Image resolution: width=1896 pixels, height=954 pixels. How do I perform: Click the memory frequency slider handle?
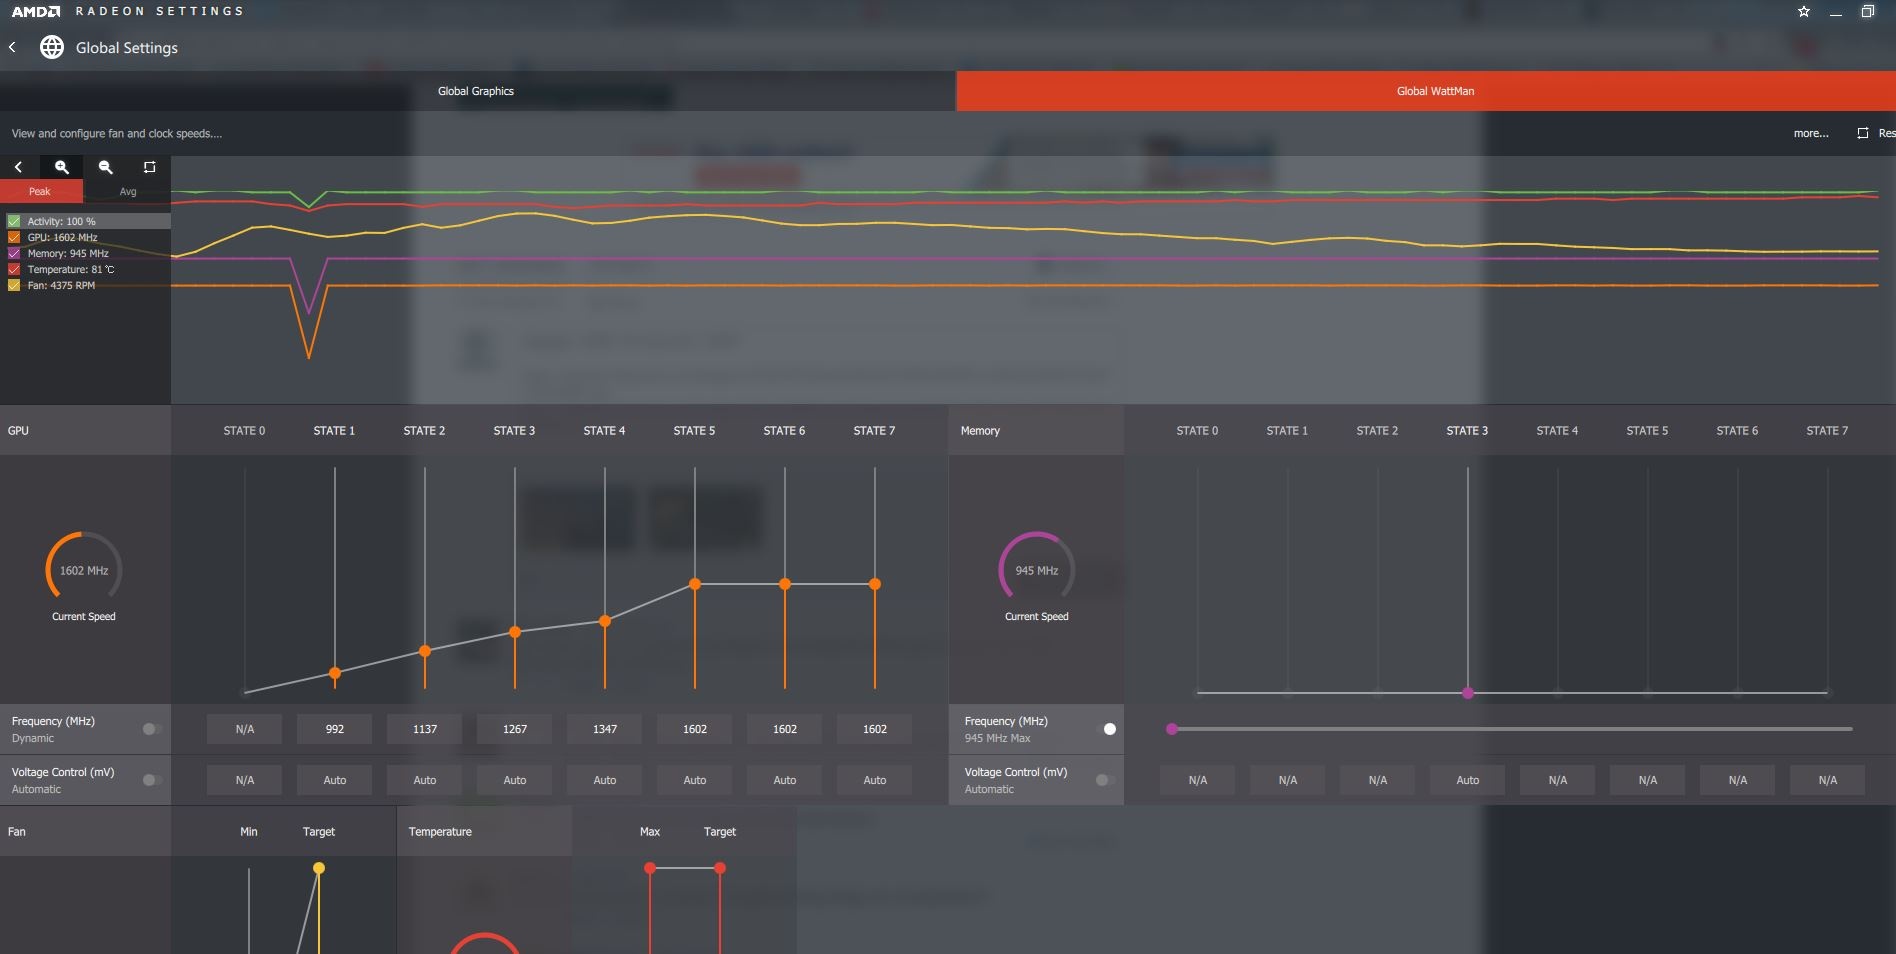click(x=1172, y=729)
